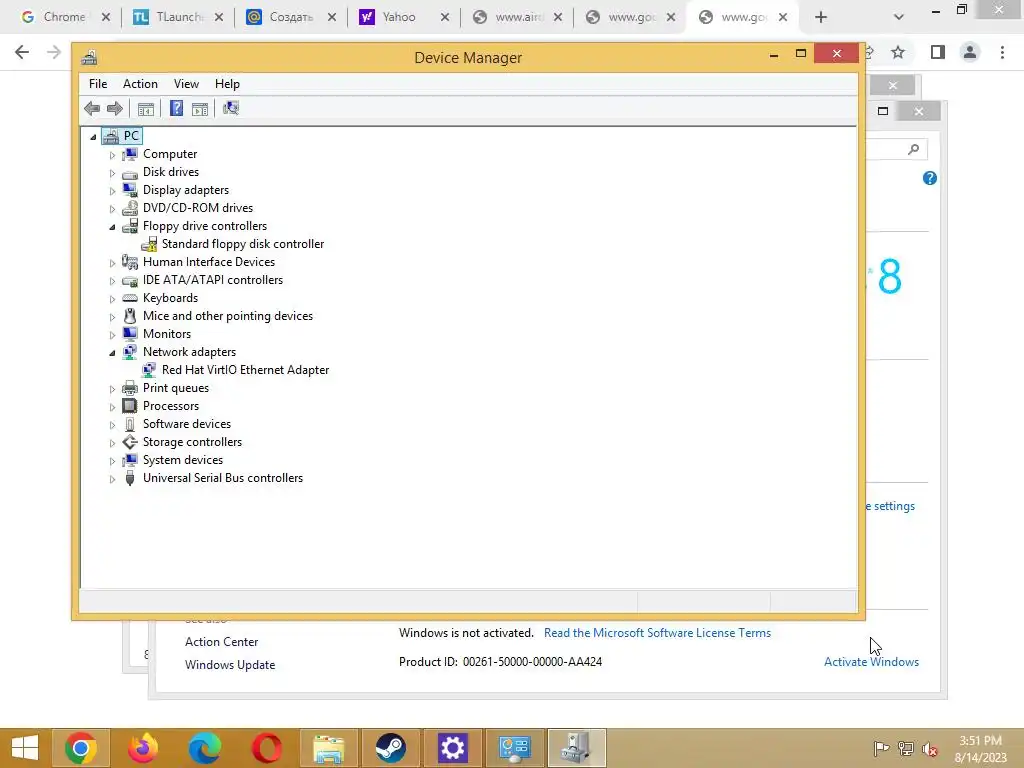Click the blue help icon in System window
1024x768 pixels.
tap(929, 178)
